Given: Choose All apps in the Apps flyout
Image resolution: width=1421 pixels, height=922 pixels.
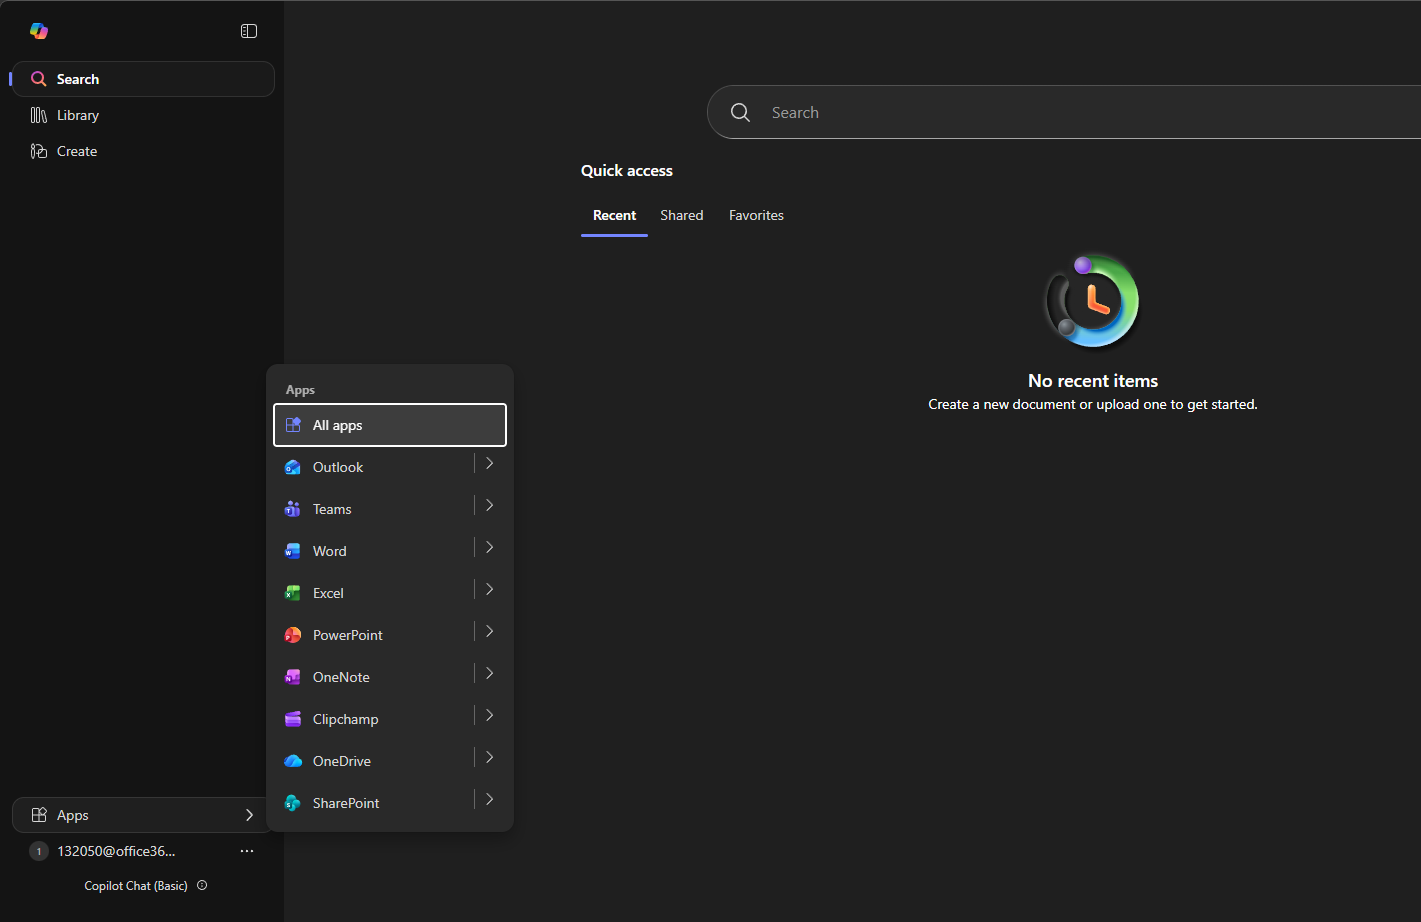Looking at the screenshot, I should click(x=389, y=425).
